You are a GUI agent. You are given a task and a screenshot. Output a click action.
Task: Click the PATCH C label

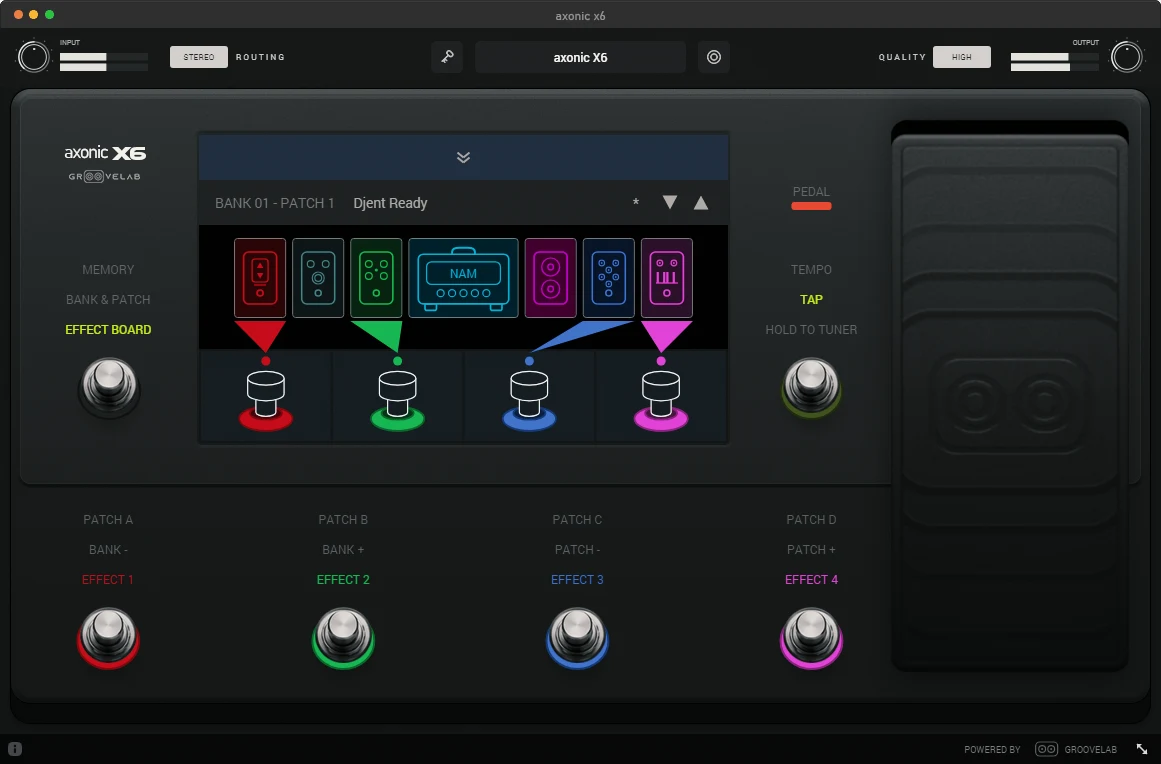(577, 520)
